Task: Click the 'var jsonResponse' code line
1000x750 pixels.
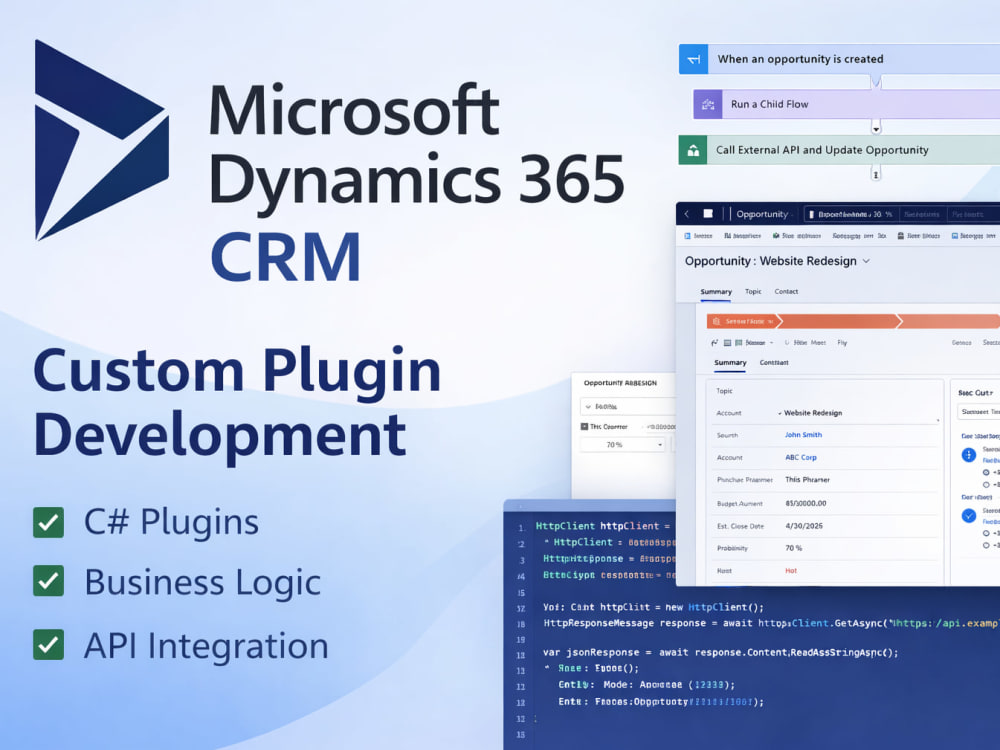Action: coord(721,652)
